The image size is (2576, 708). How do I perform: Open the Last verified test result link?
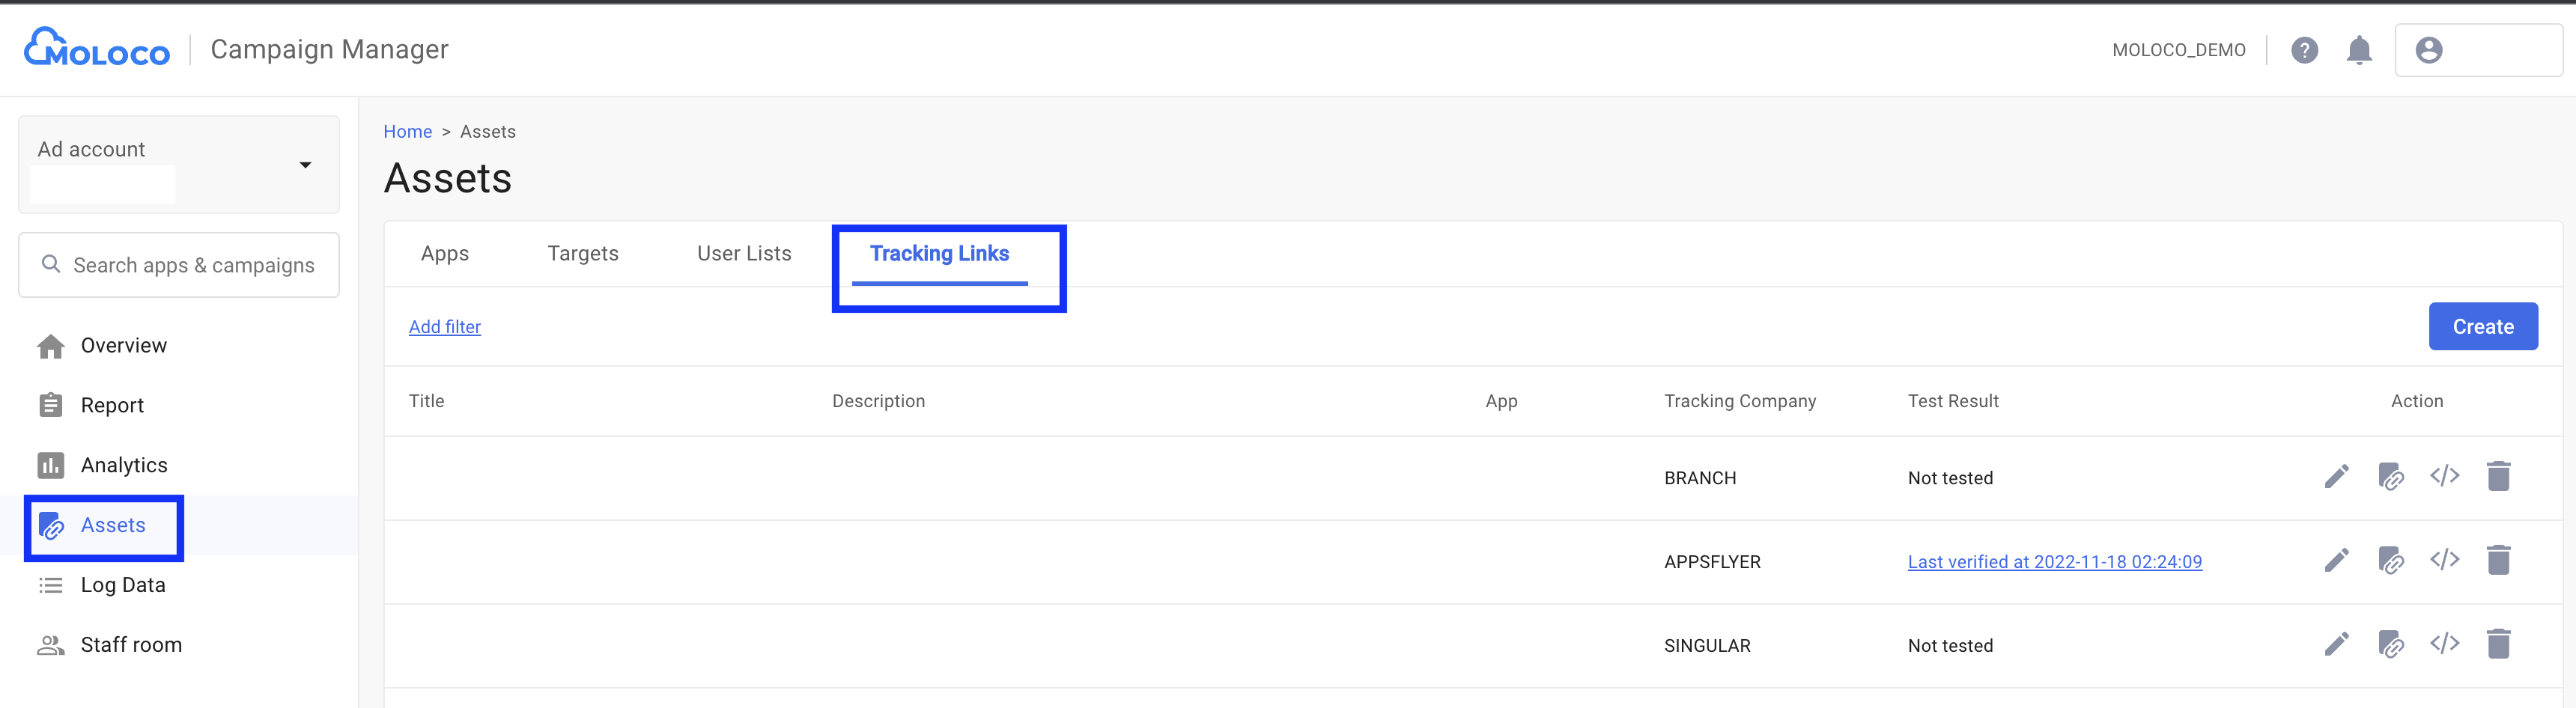tap(2054, 562)
